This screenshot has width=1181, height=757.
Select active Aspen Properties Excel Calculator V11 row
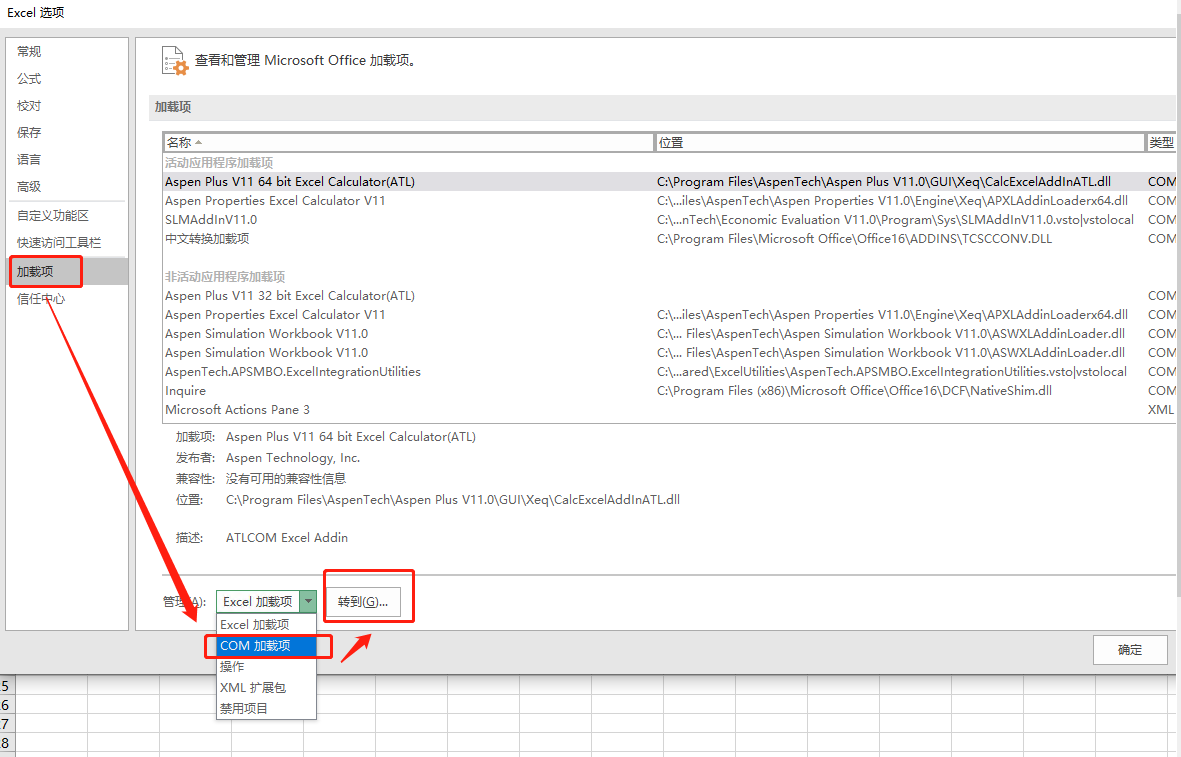coord(669,200)
